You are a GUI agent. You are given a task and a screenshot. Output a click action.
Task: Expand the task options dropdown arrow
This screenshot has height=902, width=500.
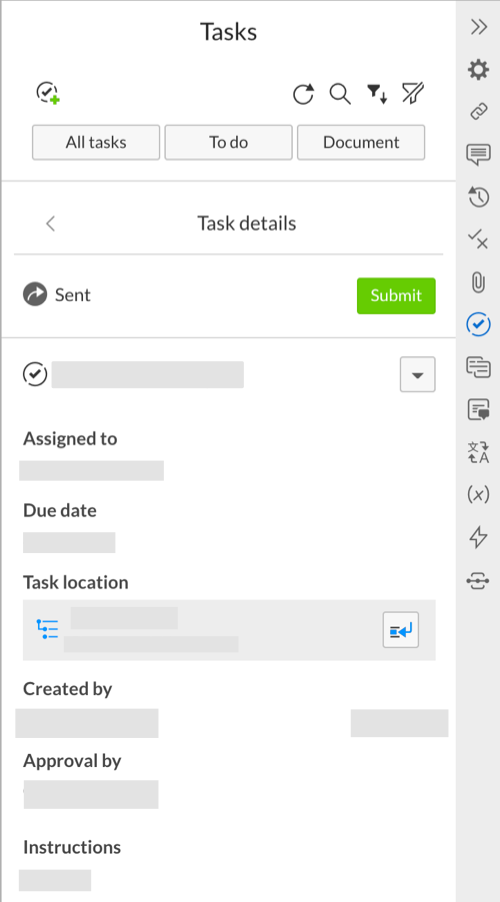point(418,374)
